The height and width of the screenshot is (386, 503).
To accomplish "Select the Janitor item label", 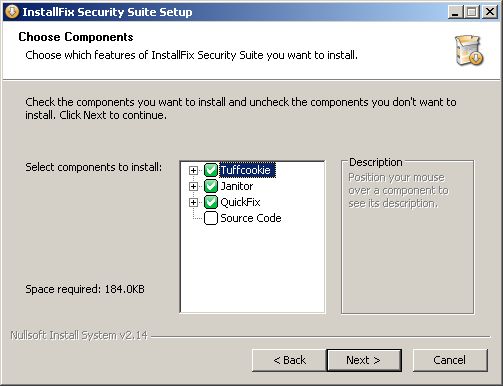I will point(237,186).
